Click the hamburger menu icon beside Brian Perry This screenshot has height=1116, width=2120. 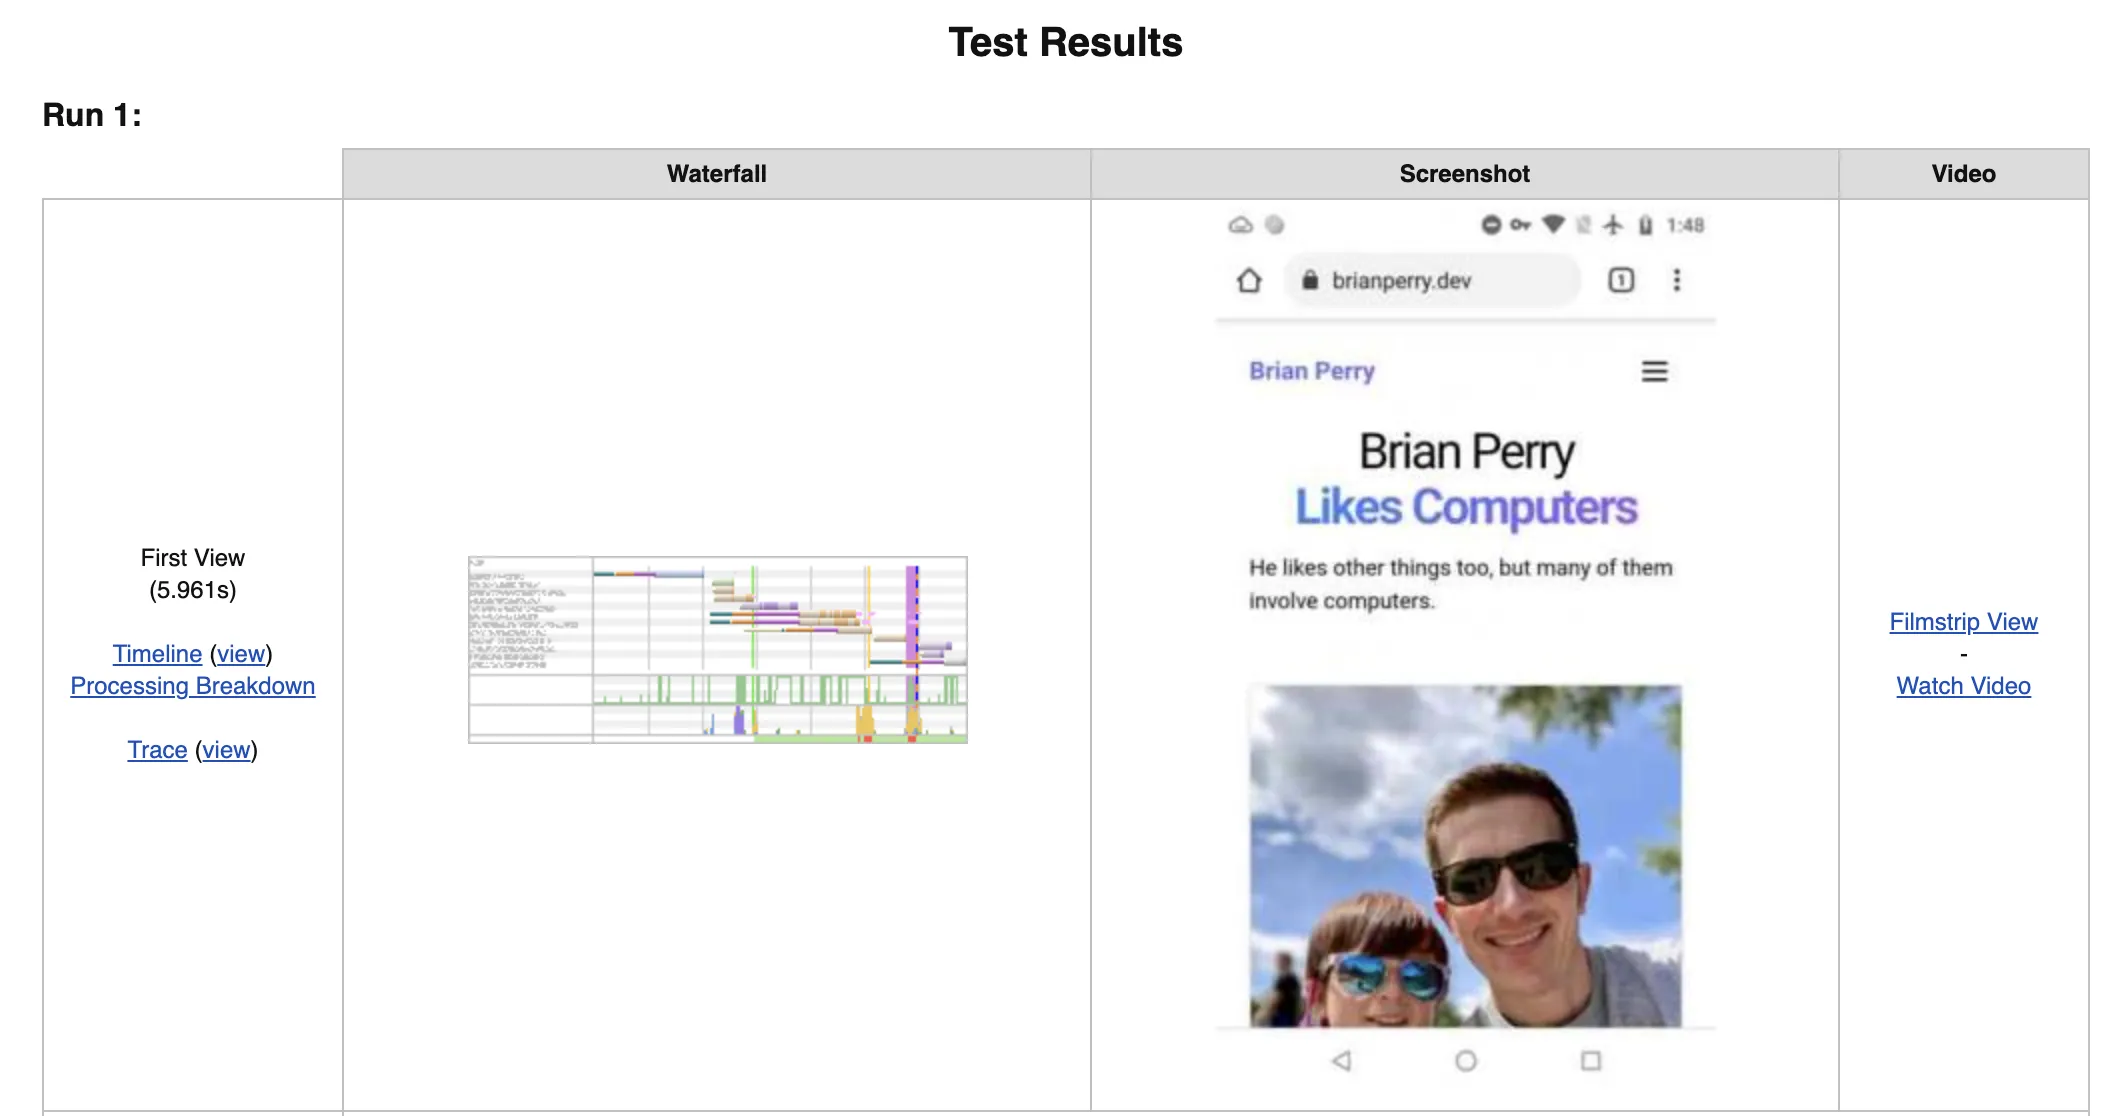coord(1654,371)
